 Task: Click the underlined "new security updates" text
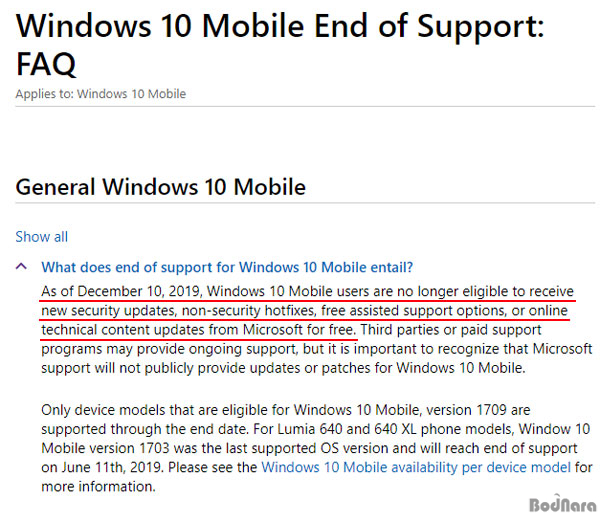109,311
